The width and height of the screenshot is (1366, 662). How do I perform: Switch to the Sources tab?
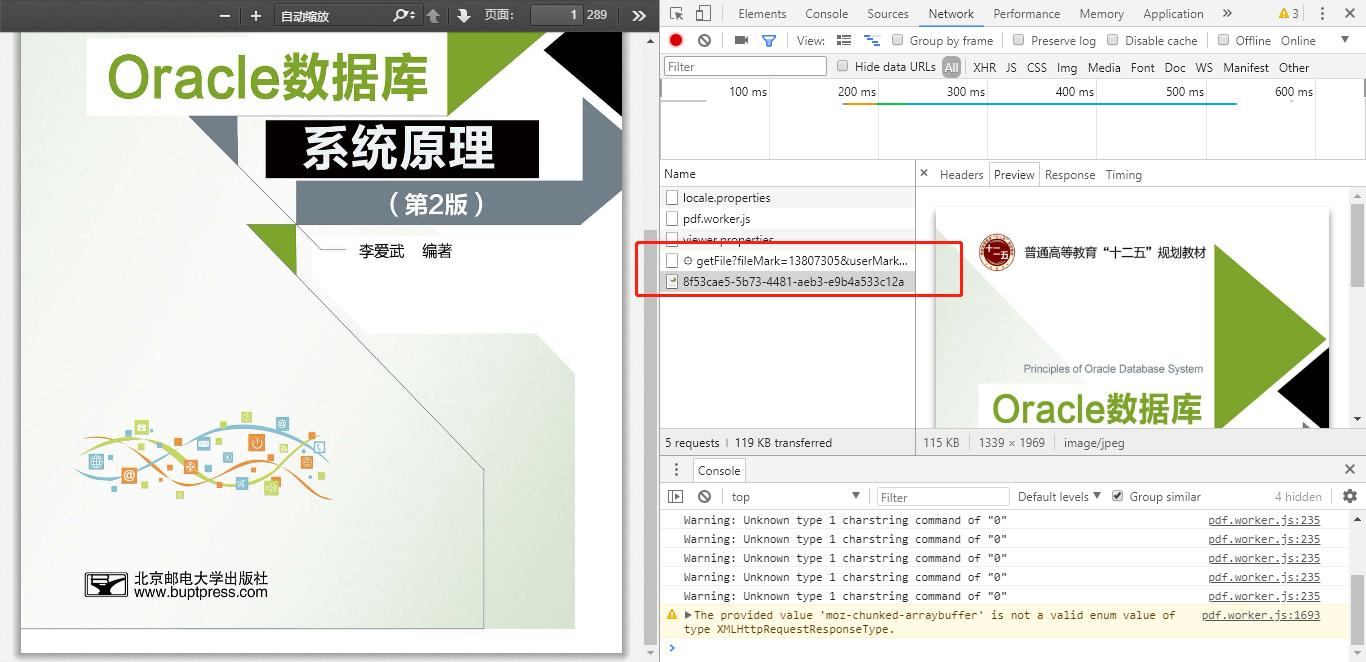click(x=887, y=14)
